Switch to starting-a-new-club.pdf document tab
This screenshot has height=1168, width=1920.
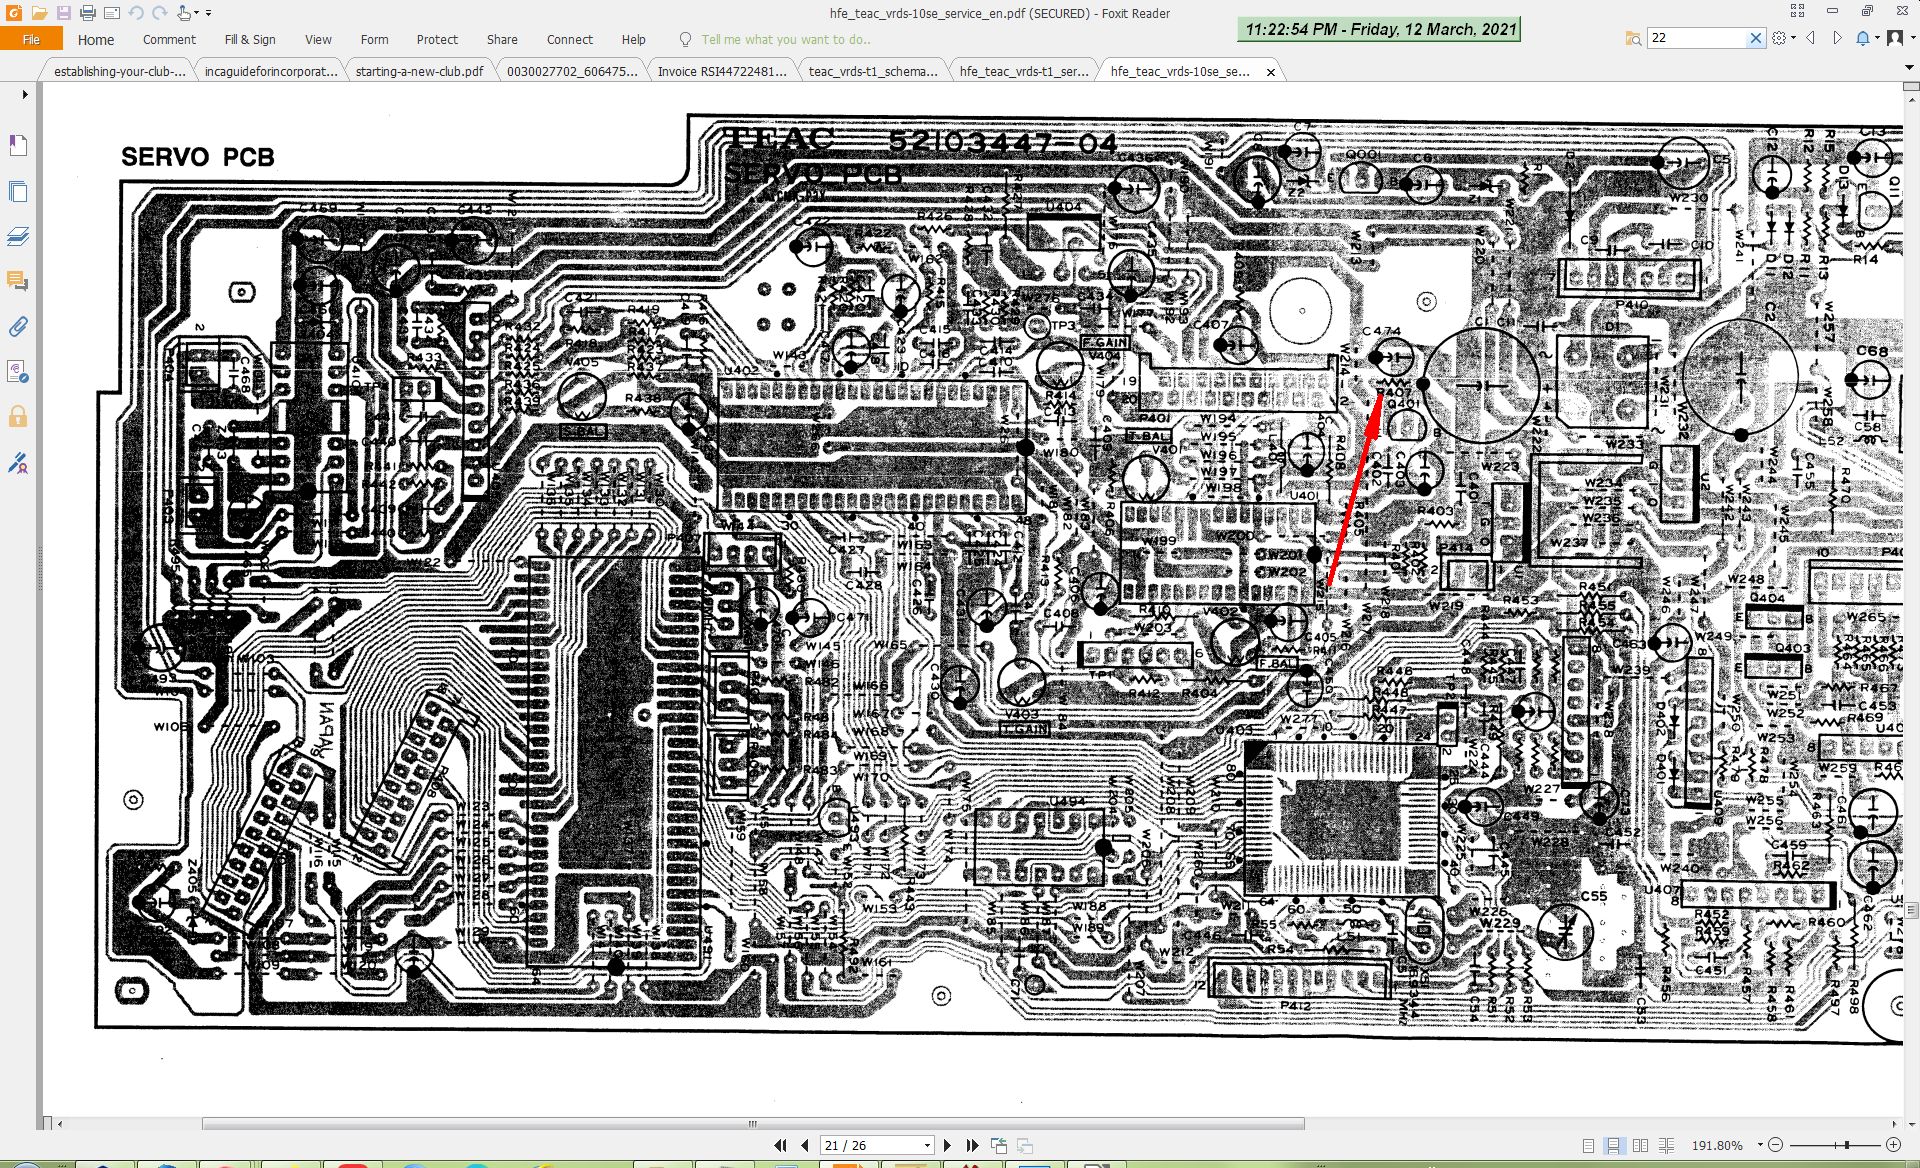[x=419, y=71]
